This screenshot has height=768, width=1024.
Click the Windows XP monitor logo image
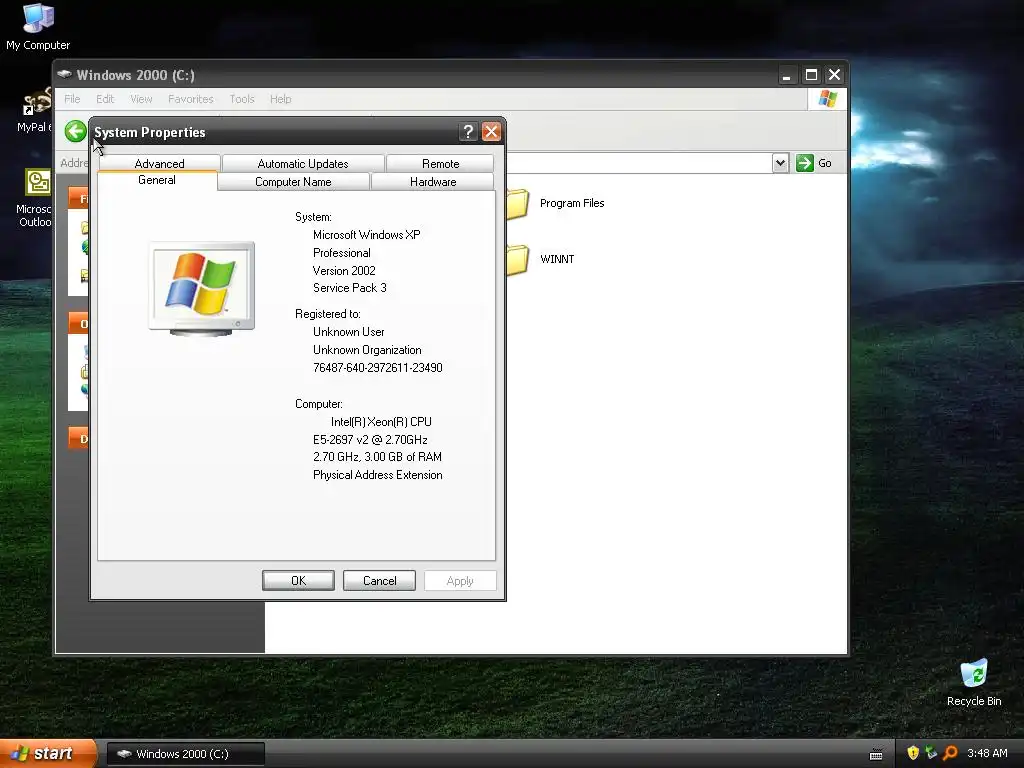[x=202, y=289]
